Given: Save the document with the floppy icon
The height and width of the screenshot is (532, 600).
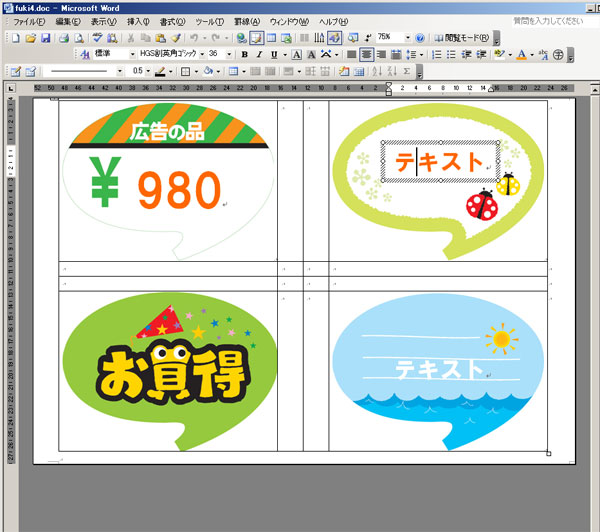Looking at the screenshot, I should (x=45, y=37).
